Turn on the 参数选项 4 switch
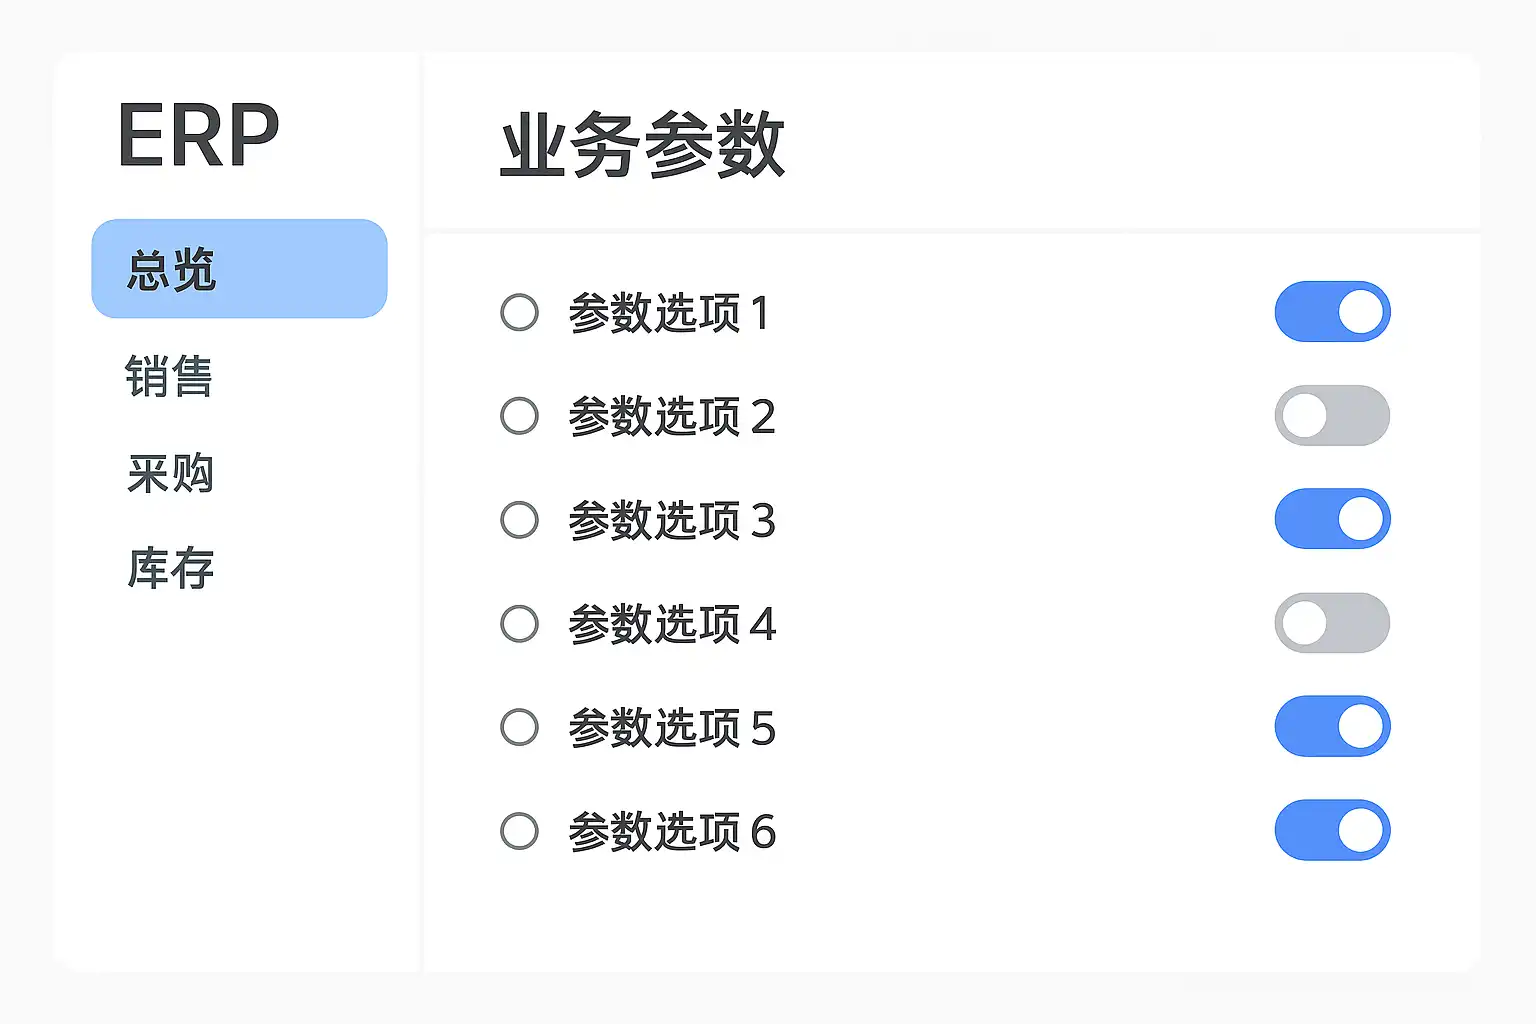 click(1332, 623)
